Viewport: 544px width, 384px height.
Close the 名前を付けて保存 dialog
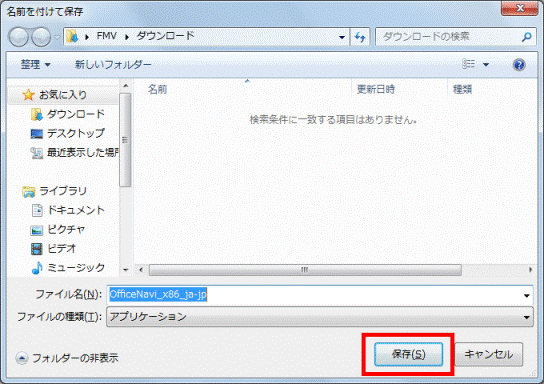519,8
